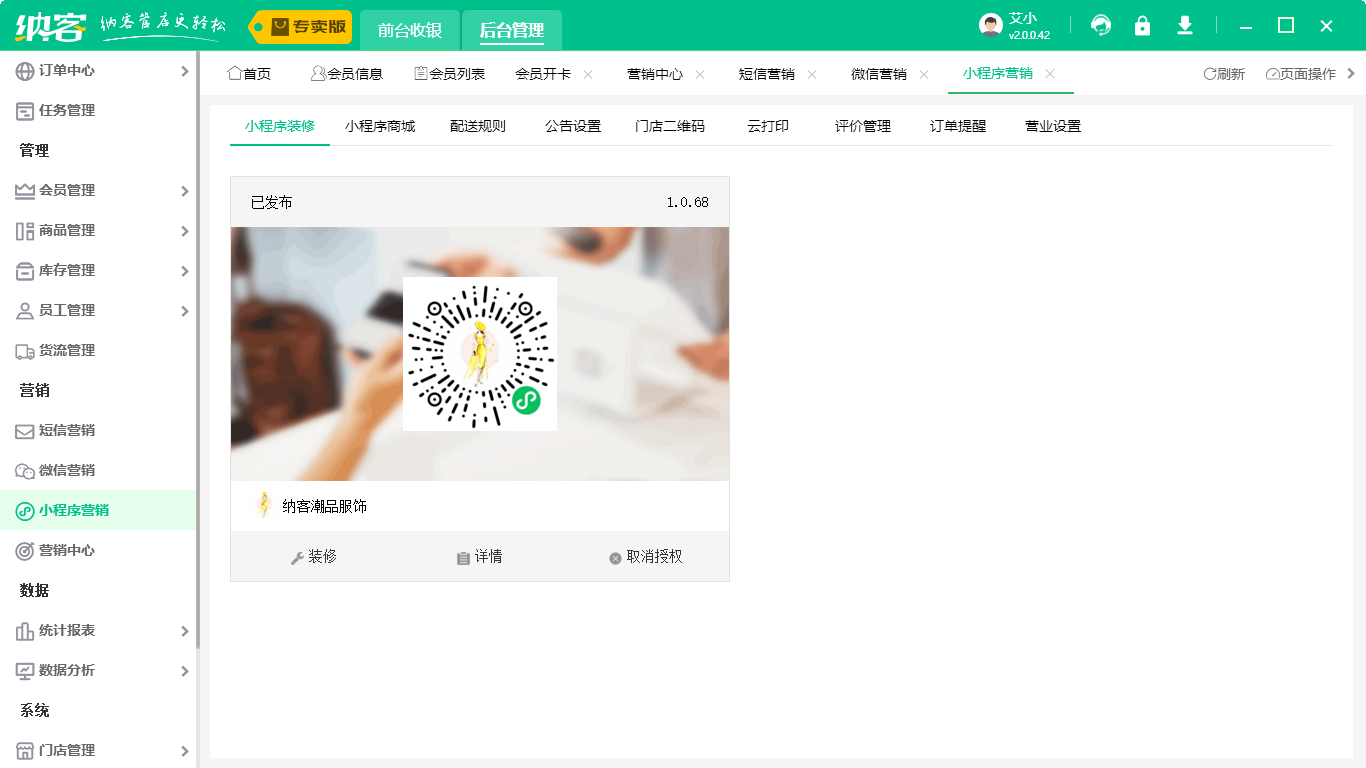Click the 货流管理 truck icon
The image size is (1366, 768).
(x=25, y=351)
